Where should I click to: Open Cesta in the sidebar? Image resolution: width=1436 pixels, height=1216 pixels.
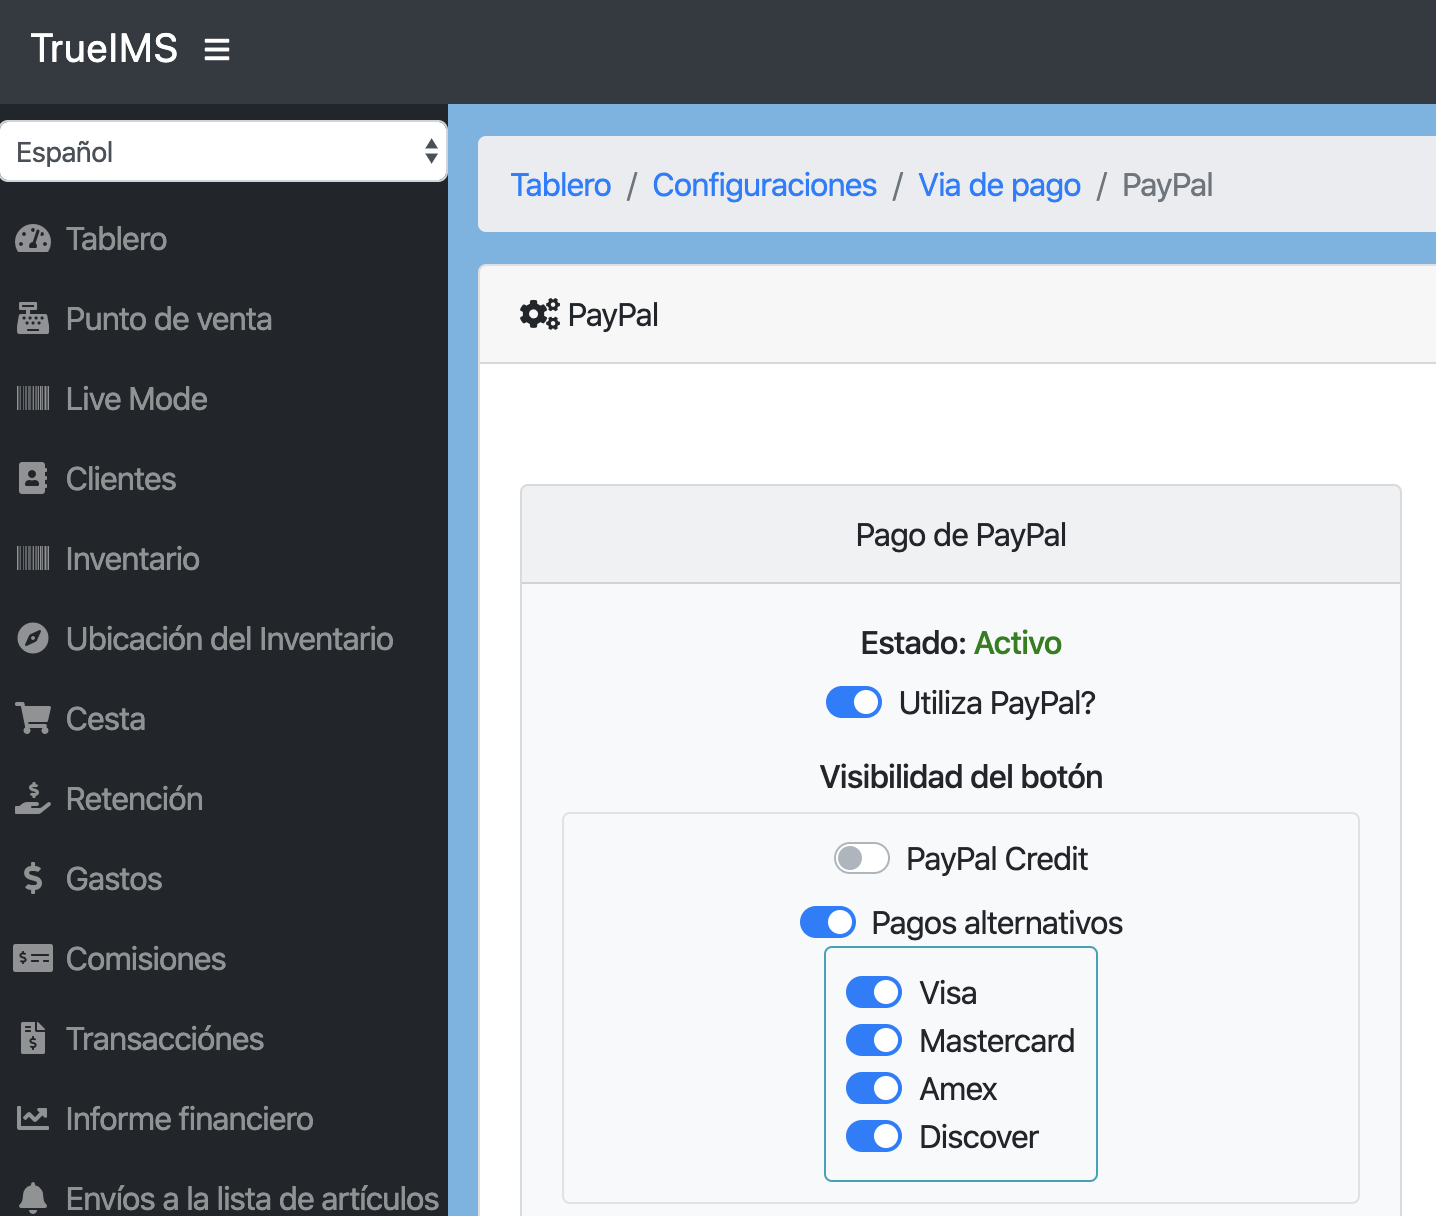click(106, 719)
